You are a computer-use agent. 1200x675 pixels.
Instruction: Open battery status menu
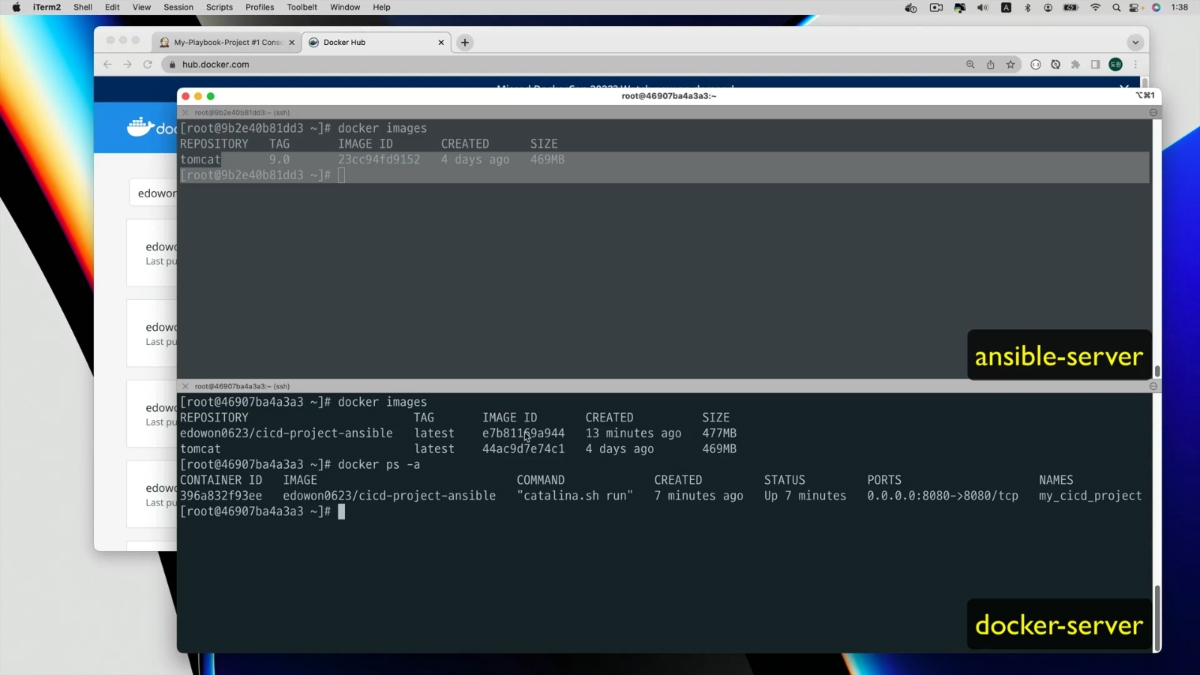(1071, 7)
